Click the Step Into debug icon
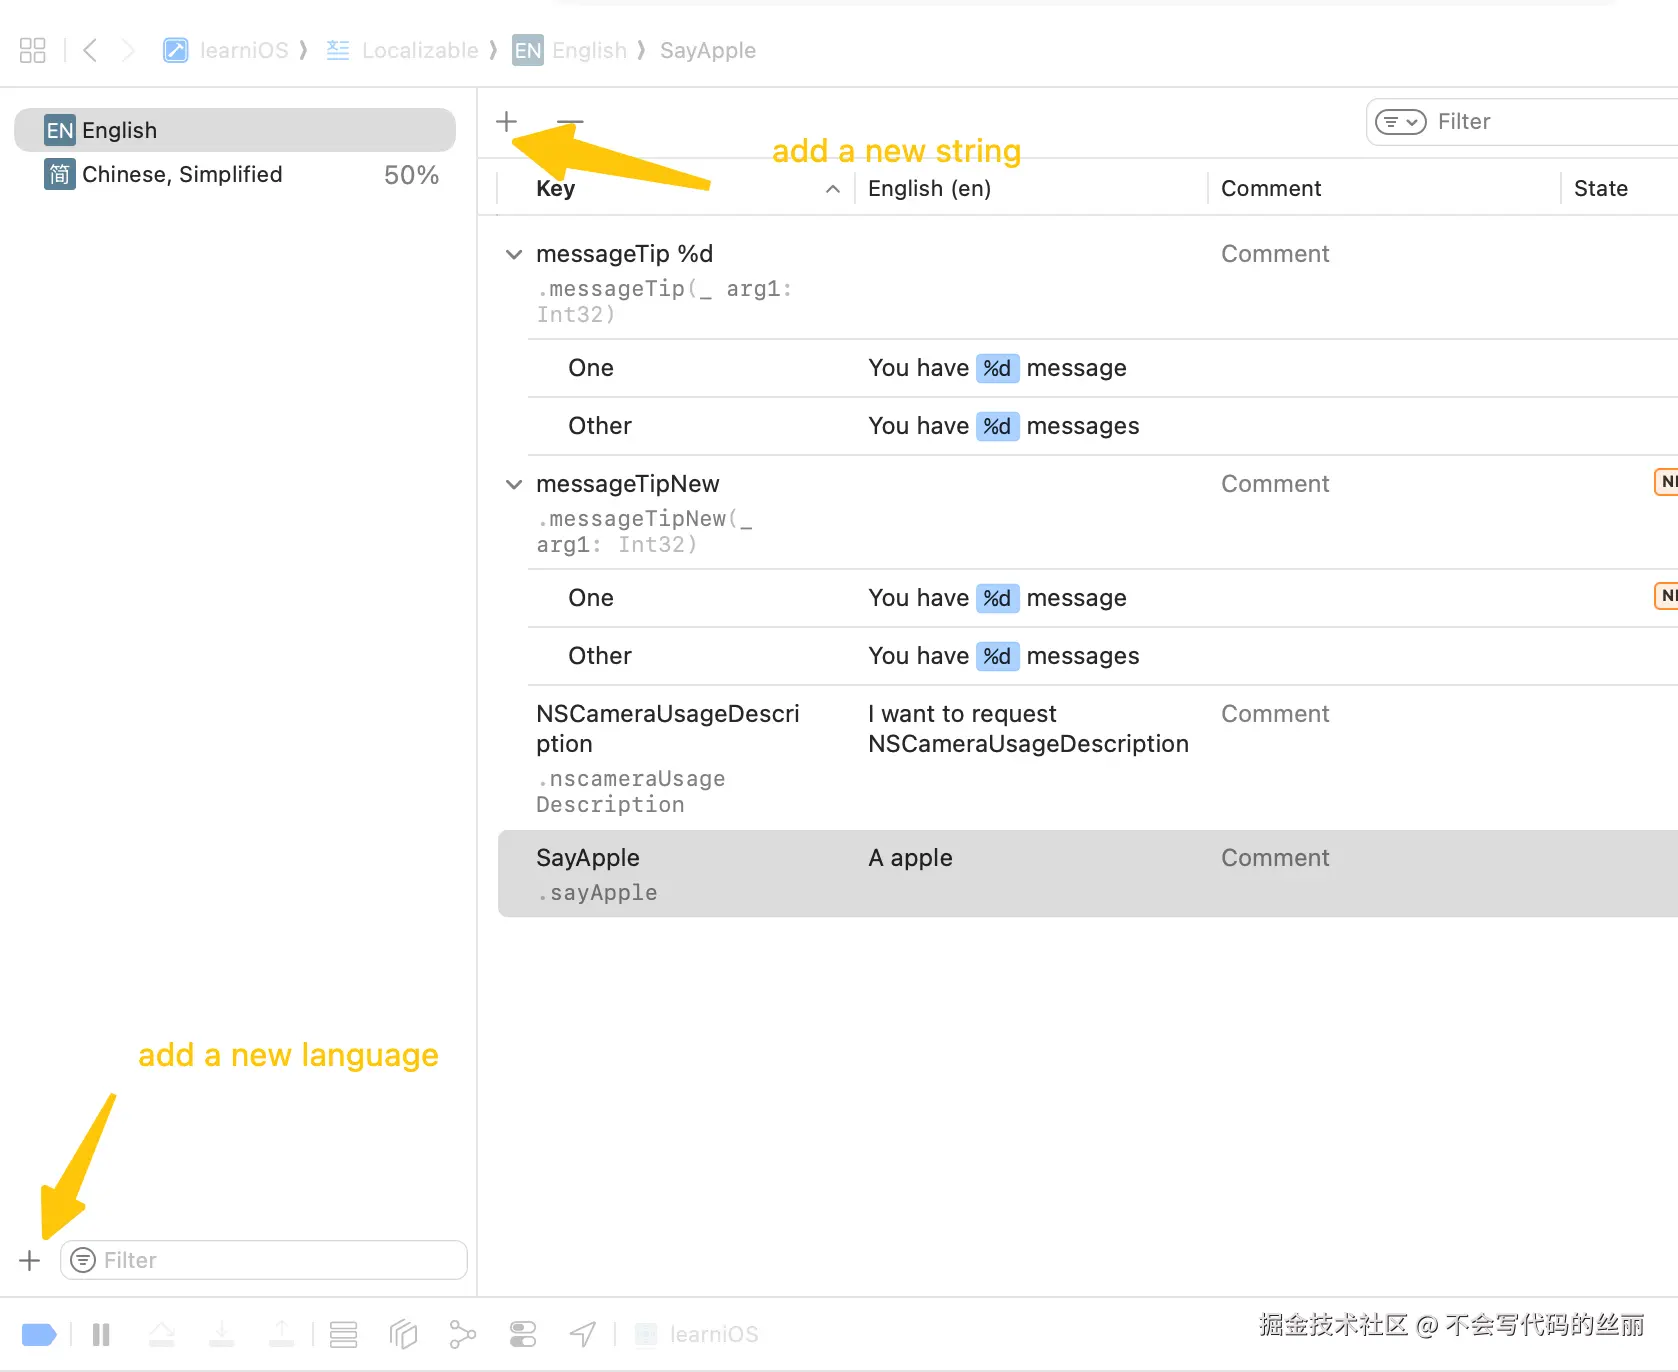The width and height of the screenshot is (1678, 1372). coord(222,1334)
